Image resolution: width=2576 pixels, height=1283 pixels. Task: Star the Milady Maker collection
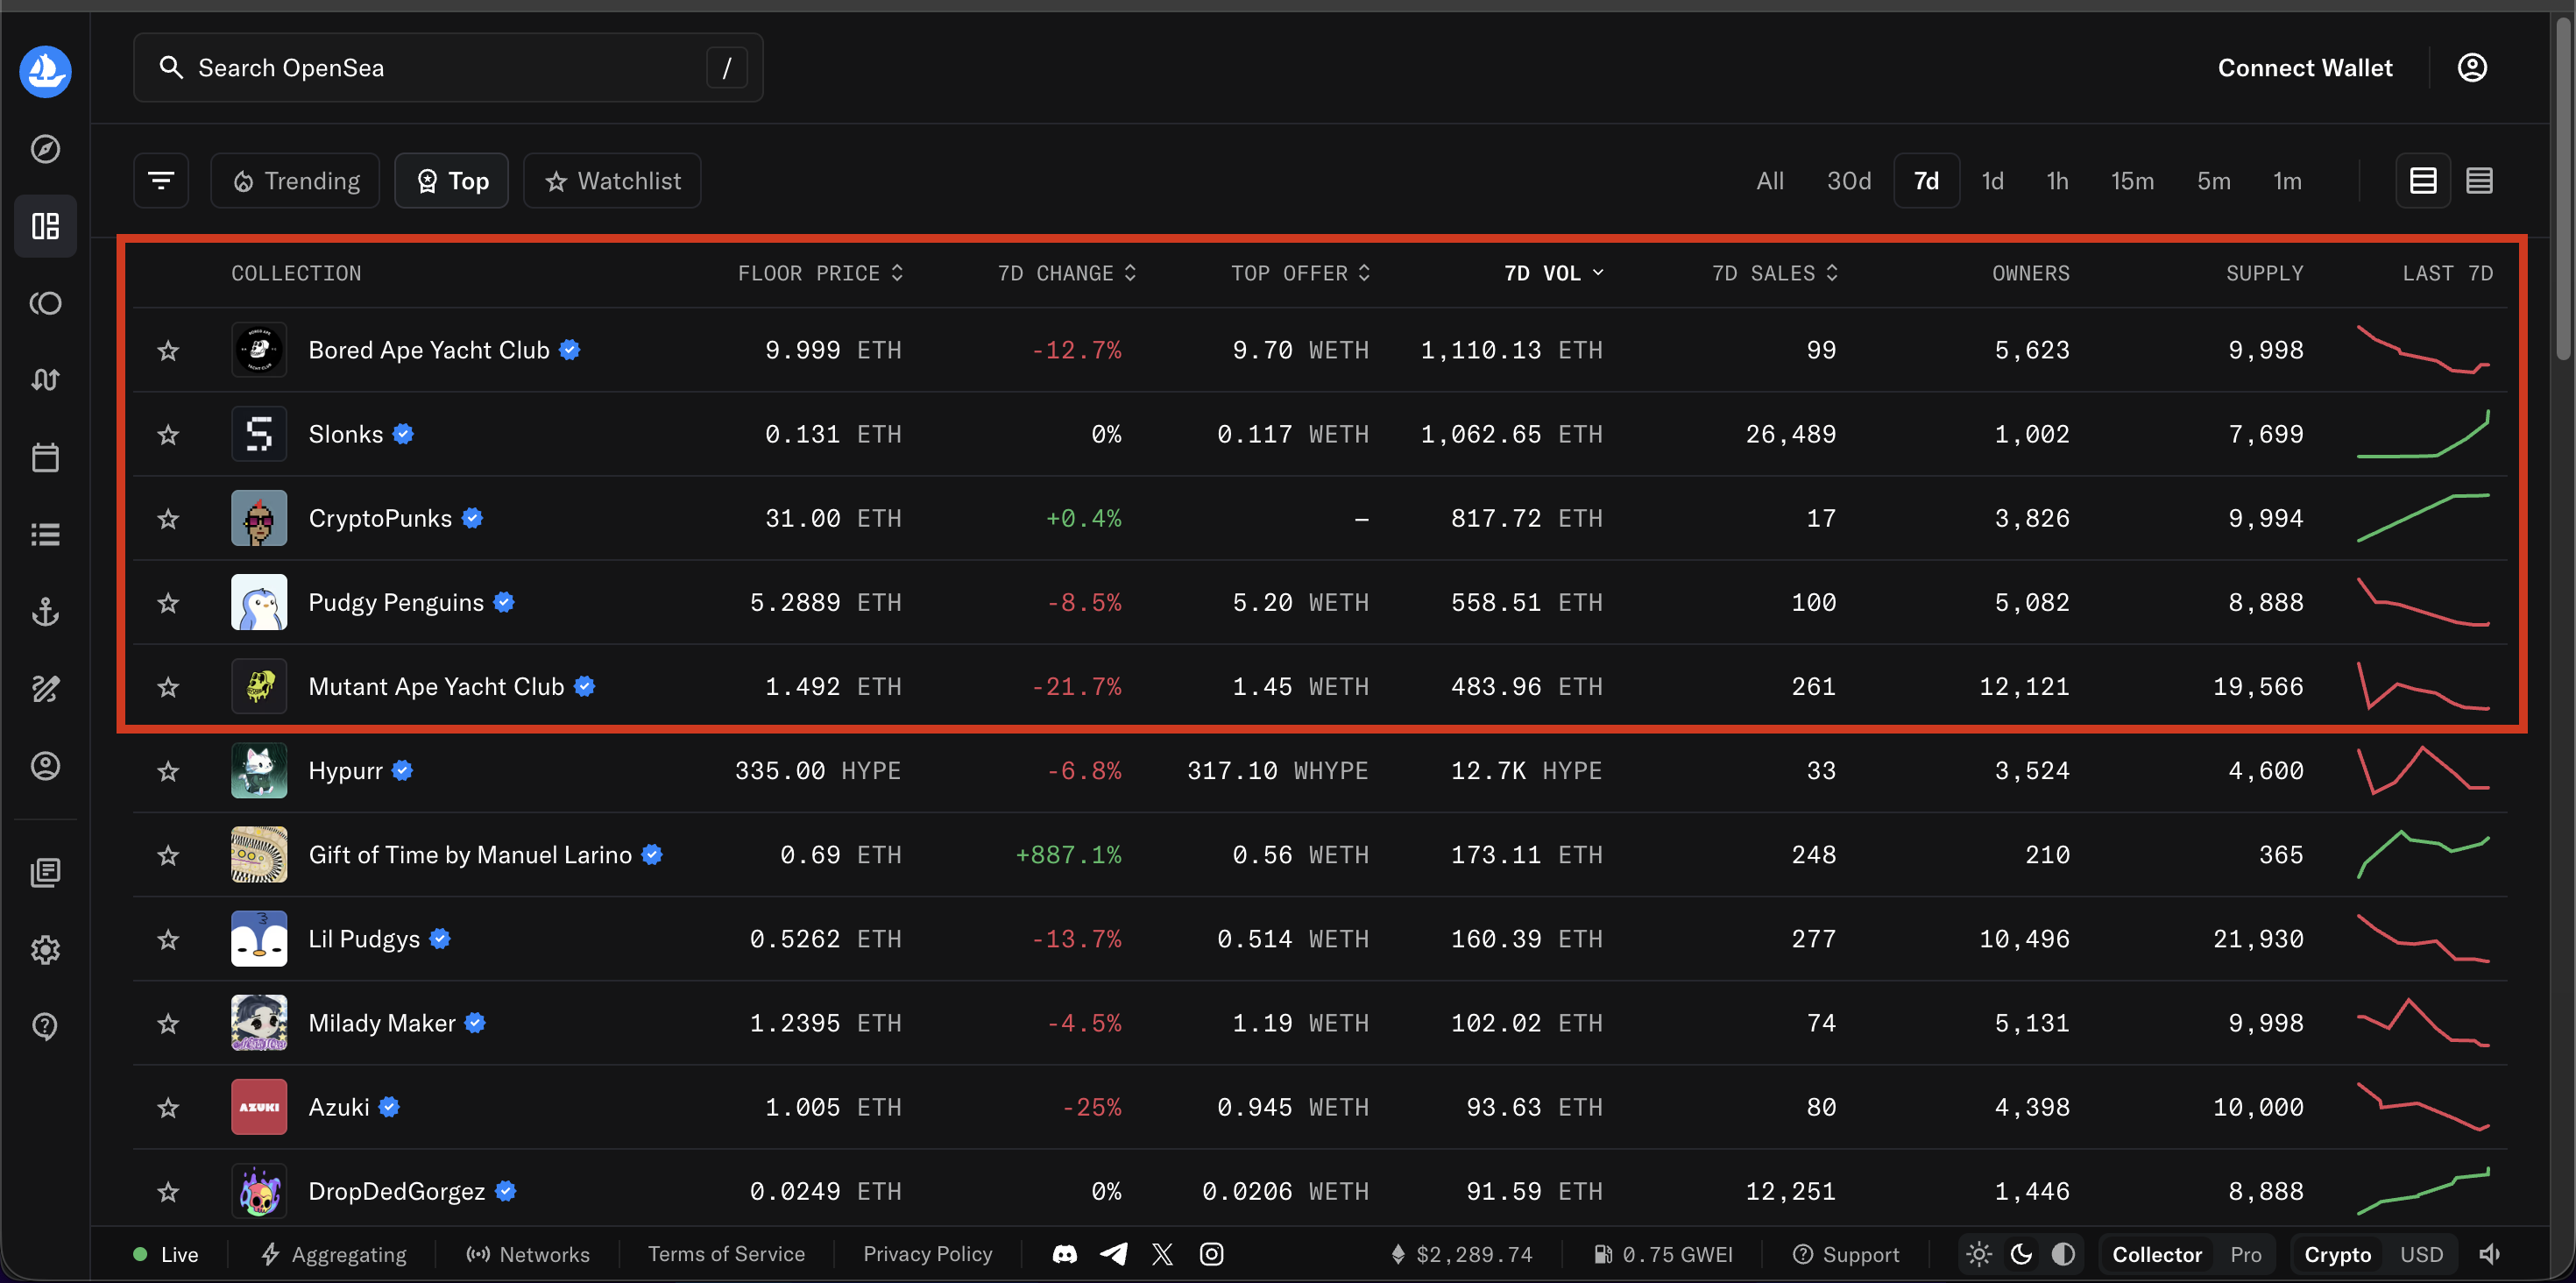pyautogui.click(x=168, y=1023)
